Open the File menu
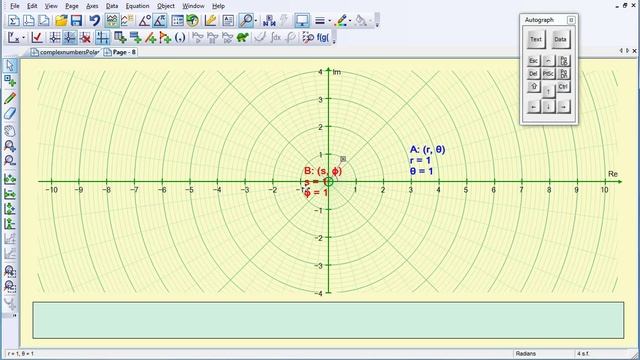 (x=14, y=6)
